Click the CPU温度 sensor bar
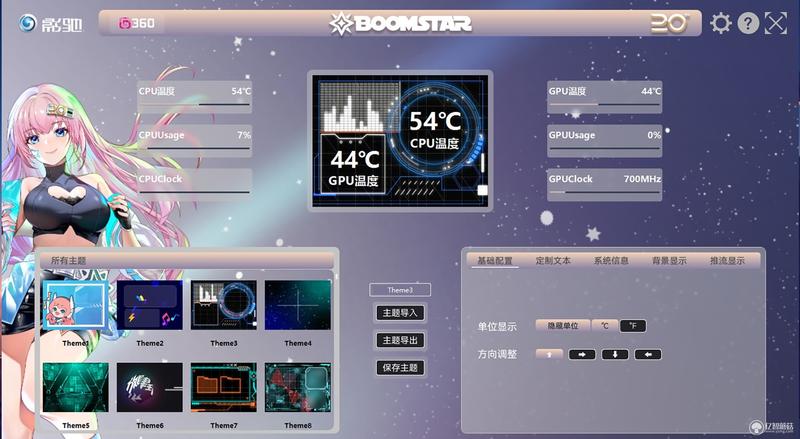Screen dimensions: 800x439 tap(194, 96)
